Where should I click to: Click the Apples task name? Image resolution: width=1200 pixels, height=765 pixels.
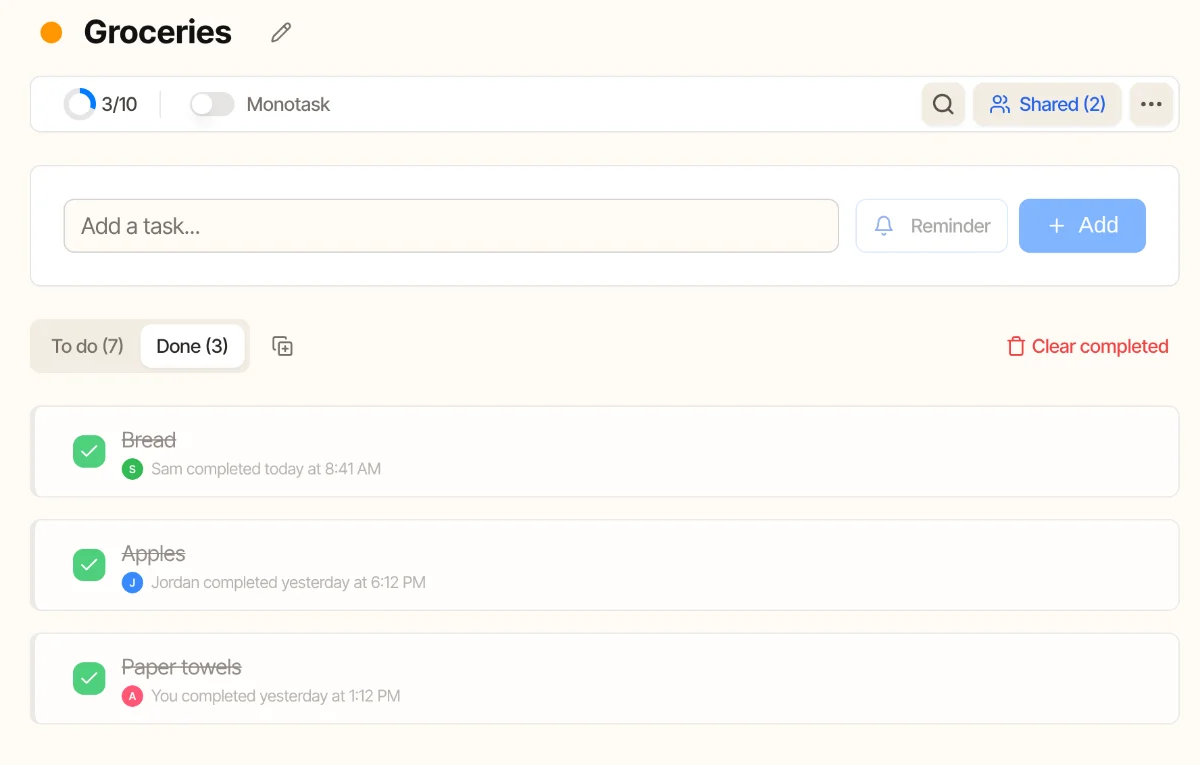click(x=154, y=554)
